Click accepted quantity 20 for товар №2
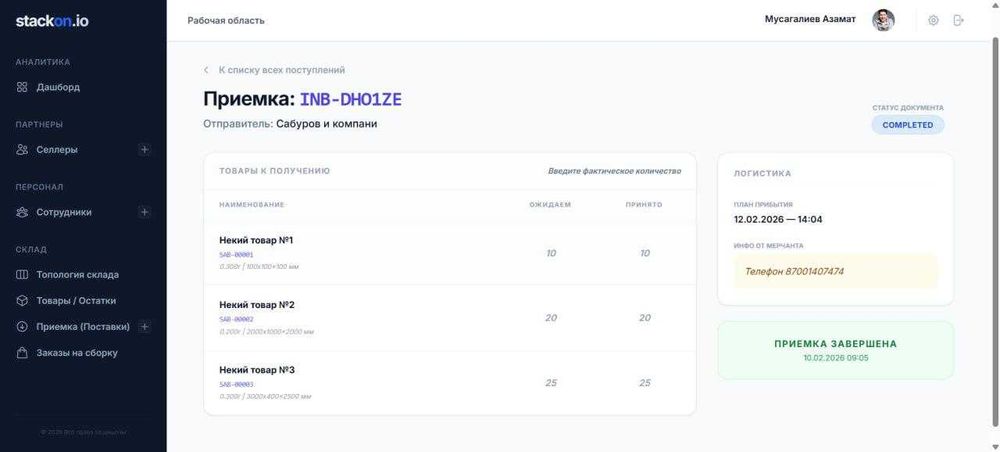This screenshot has height=452, width=1000. (x=645, y=317)
